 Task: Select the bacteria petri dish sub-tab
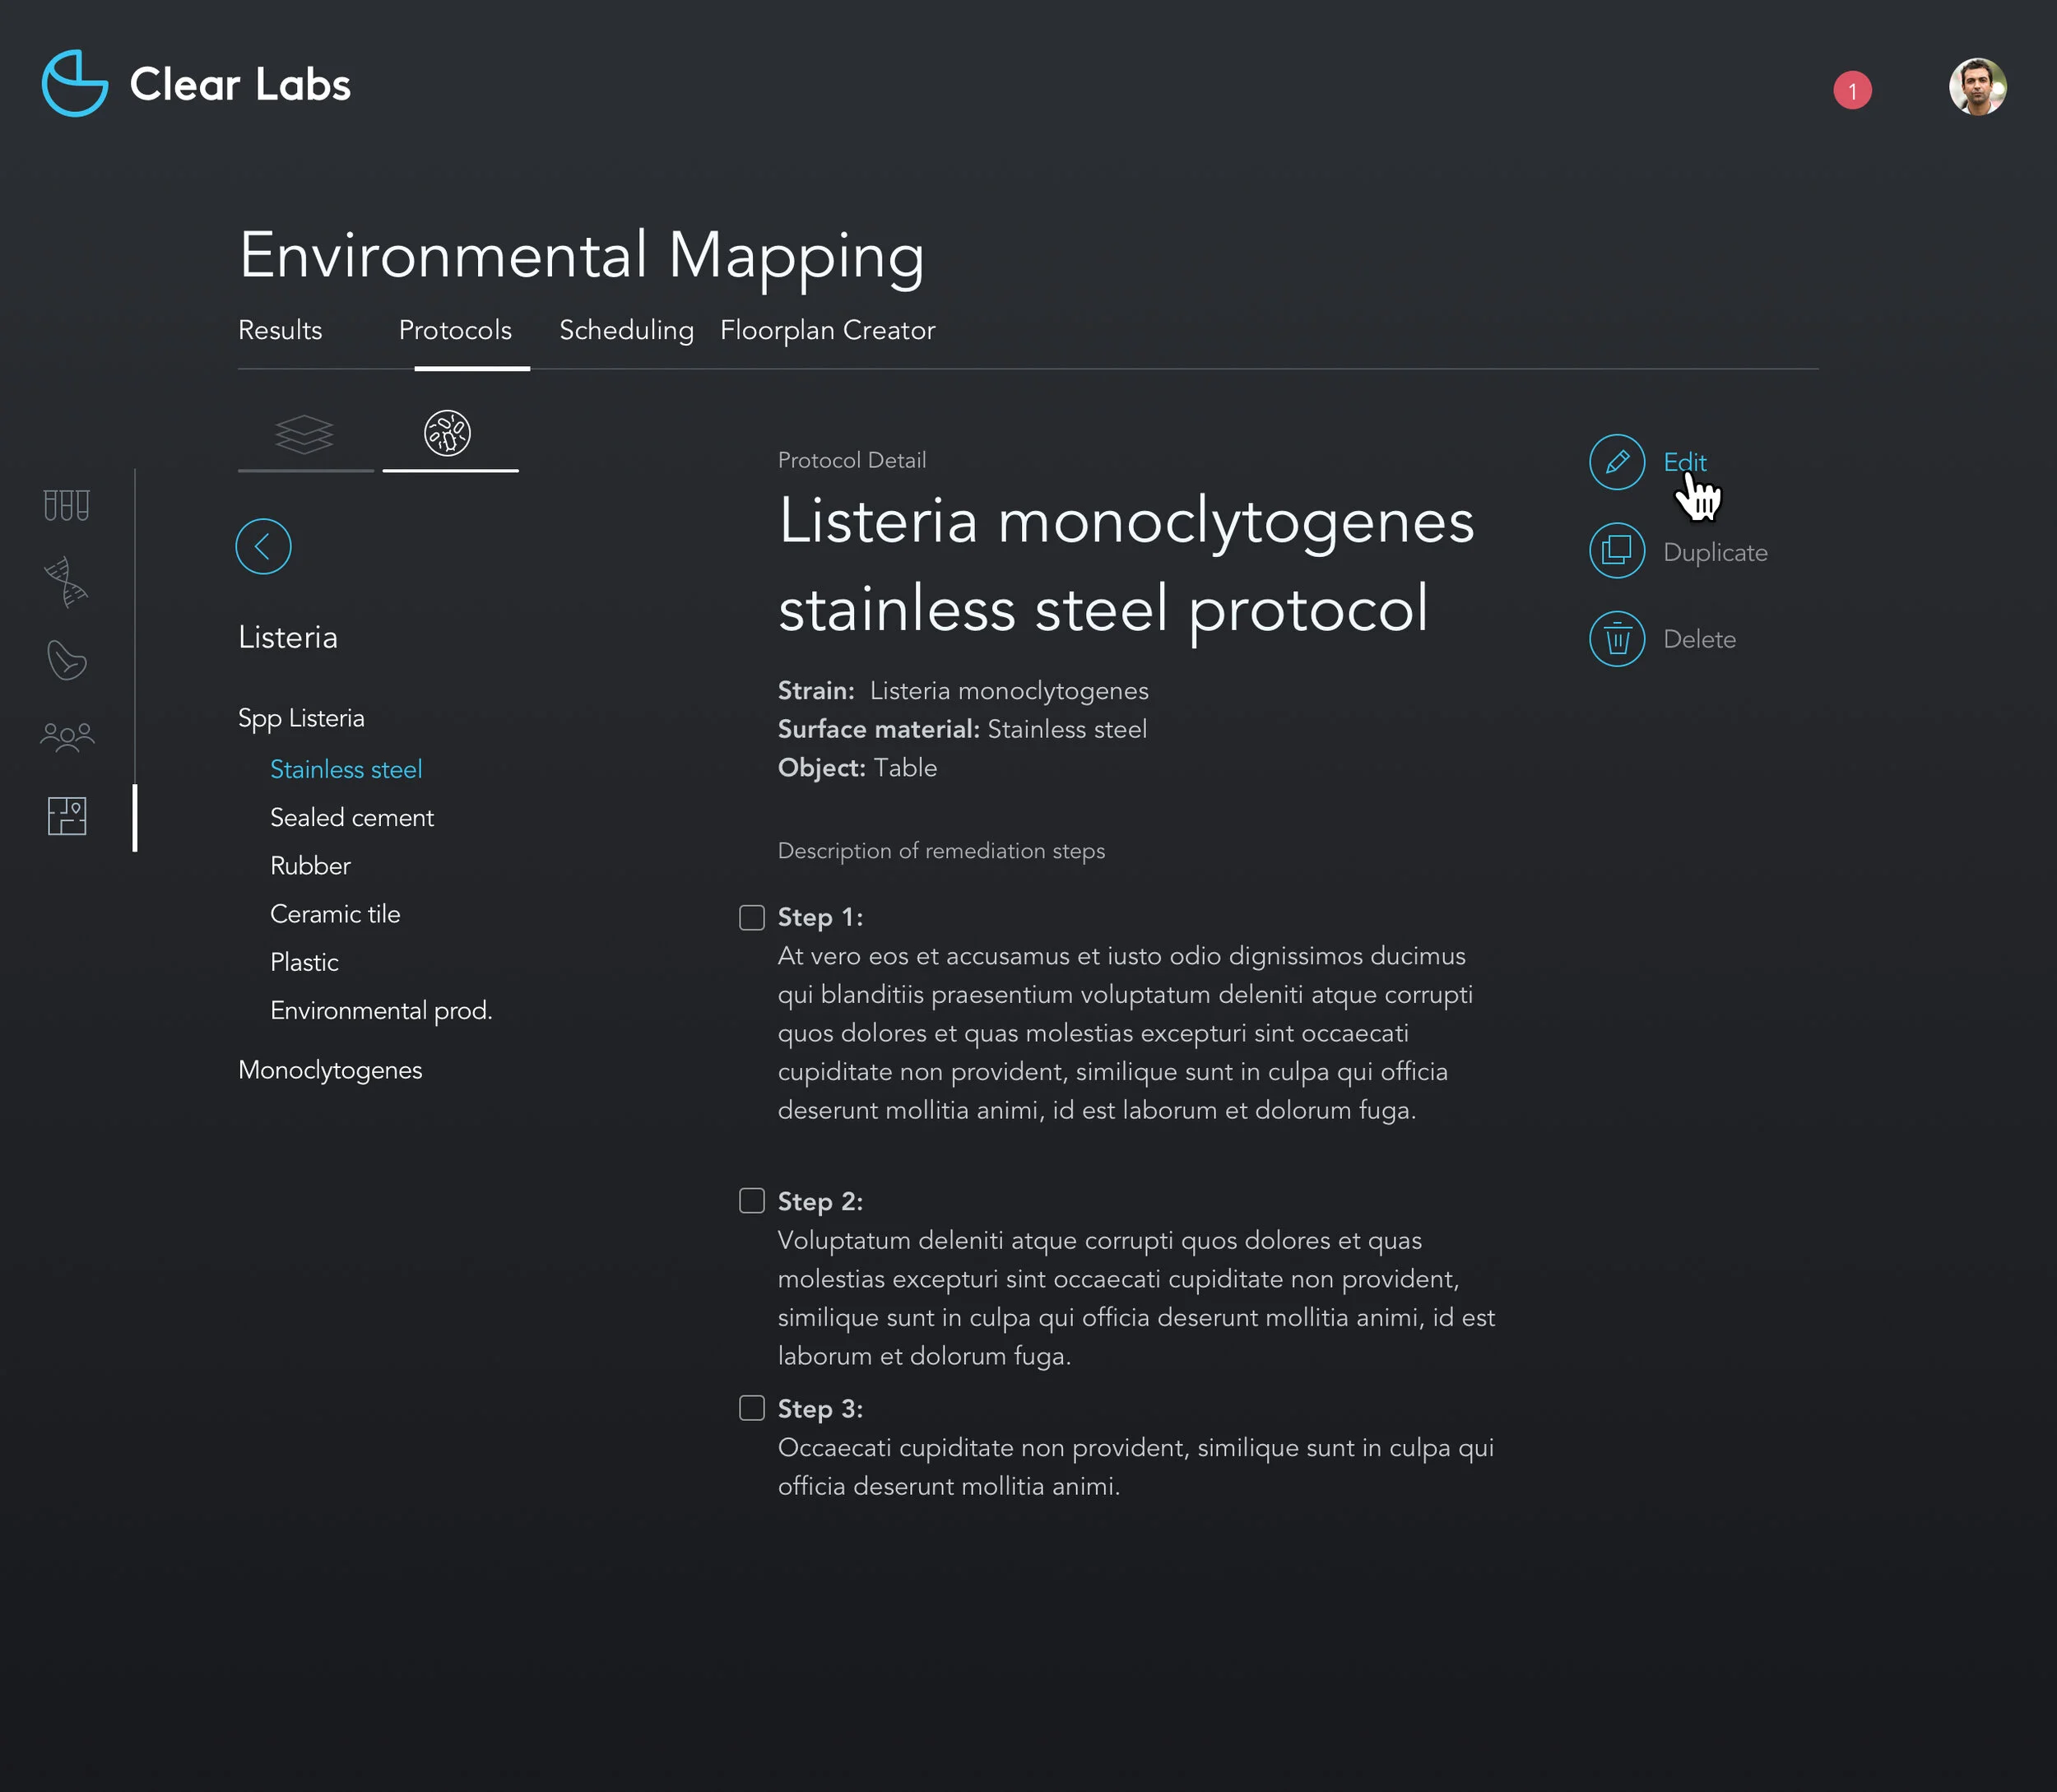point(447,434)
